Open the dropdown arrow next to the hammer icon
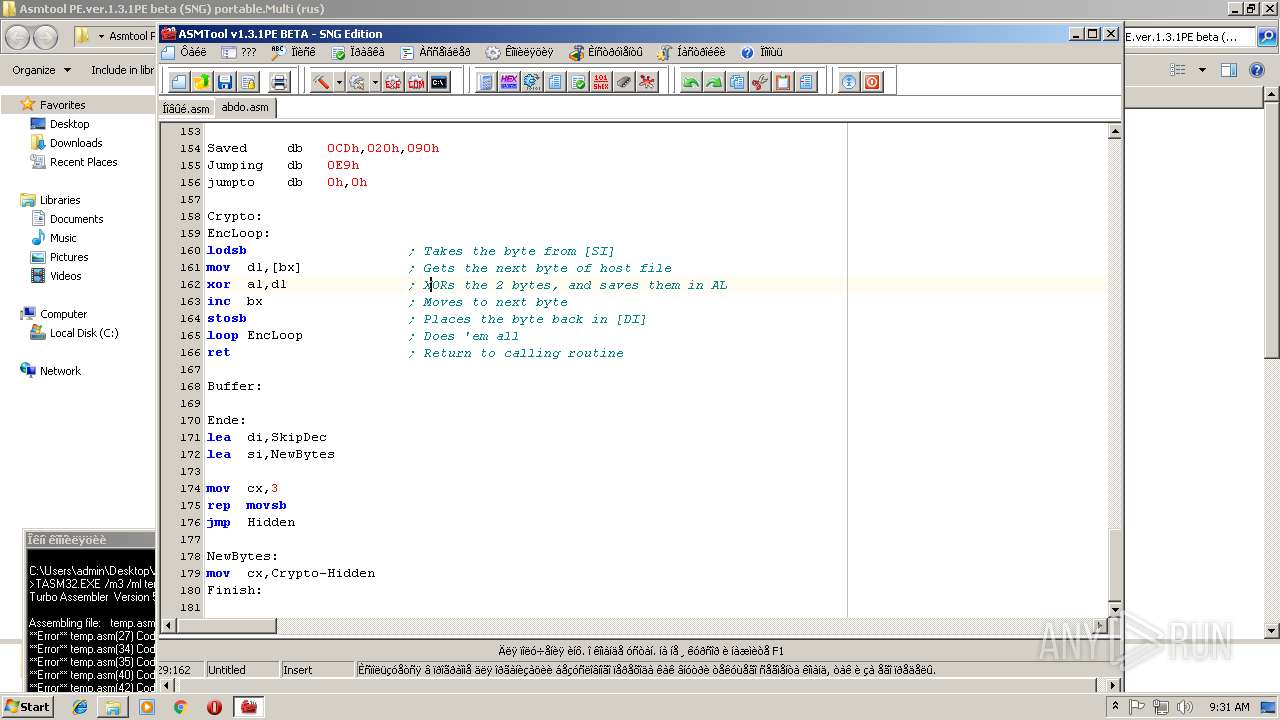The image size is (1280, 720). 339,82
